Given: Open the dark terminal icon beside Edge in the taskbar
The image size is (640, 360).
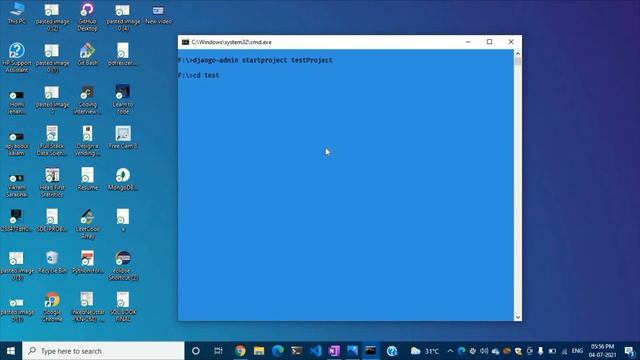Looking at the screenshot, I should pyautogui.click(x=297, y=351).
